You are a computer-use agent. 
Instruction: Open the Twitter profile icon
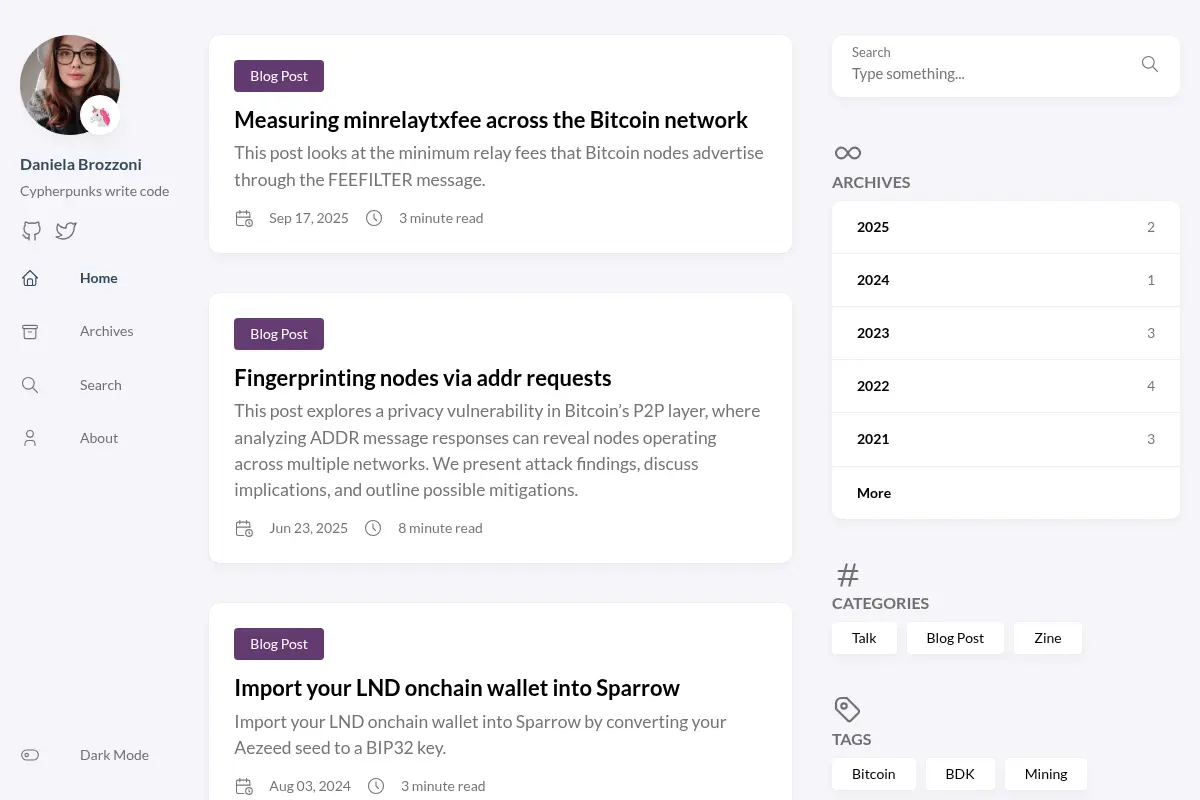point(66,231)
